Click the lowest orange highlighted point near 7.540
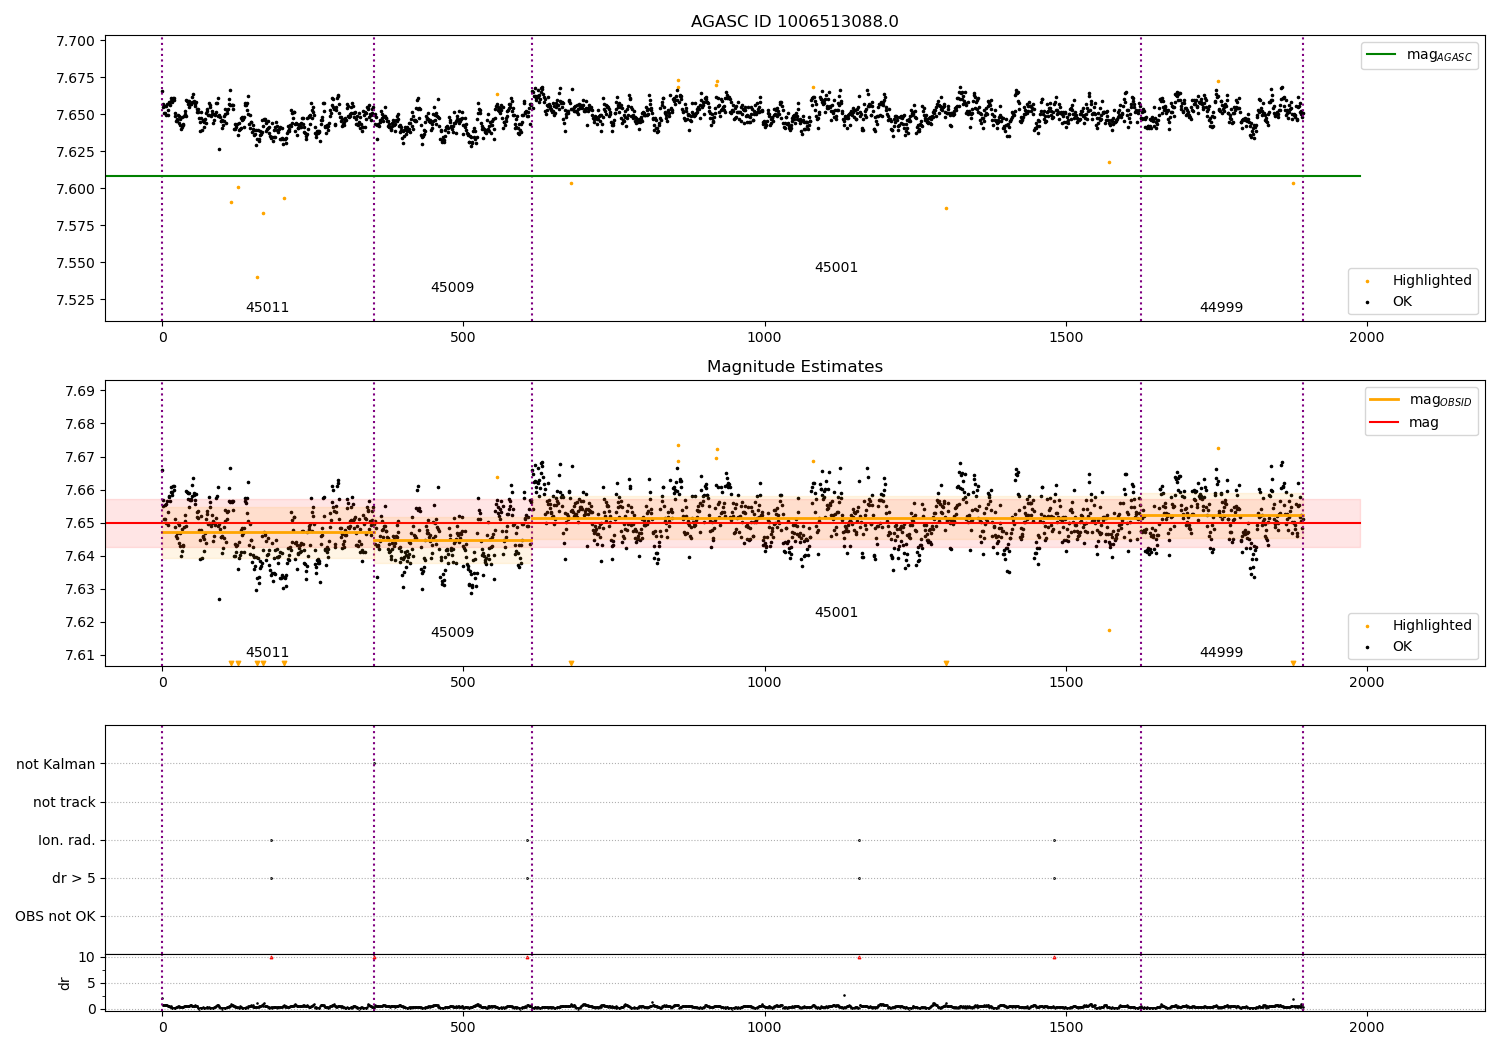The width and height of the screenshot is (1500, 1050). (x=257, y=277)
